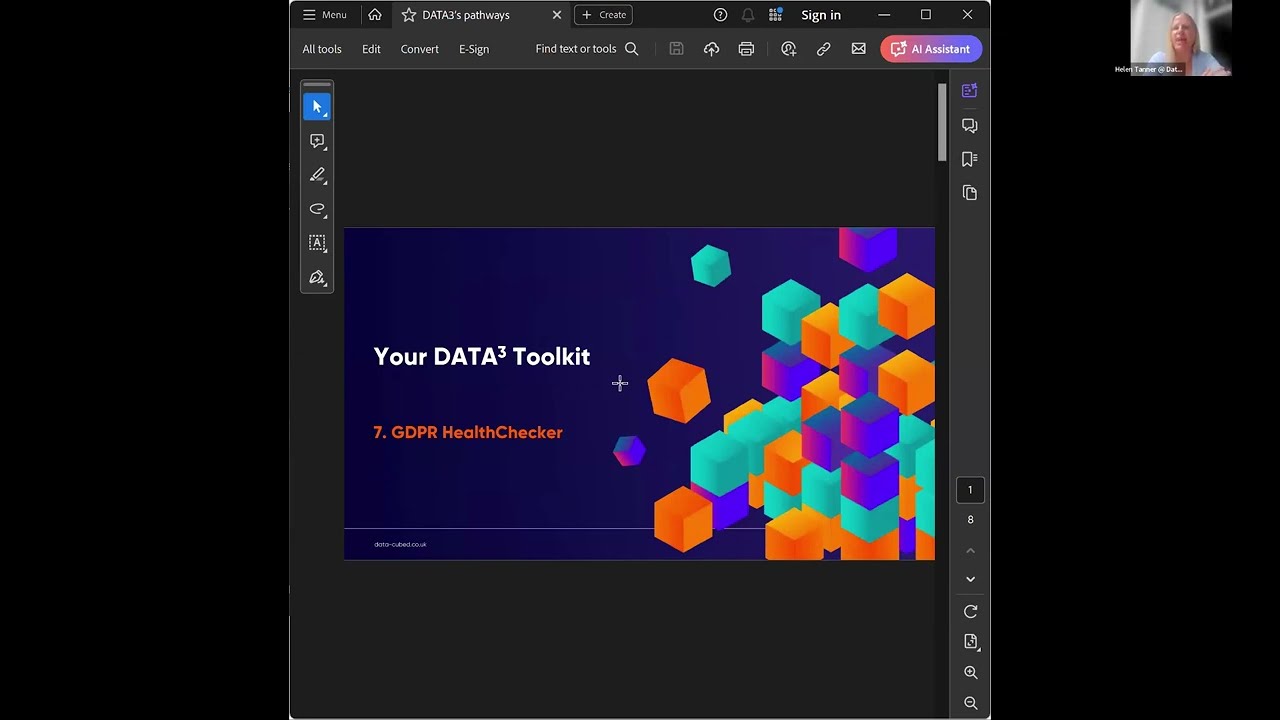
Task: Select the Add text box tool
Action: pos(317,243)
